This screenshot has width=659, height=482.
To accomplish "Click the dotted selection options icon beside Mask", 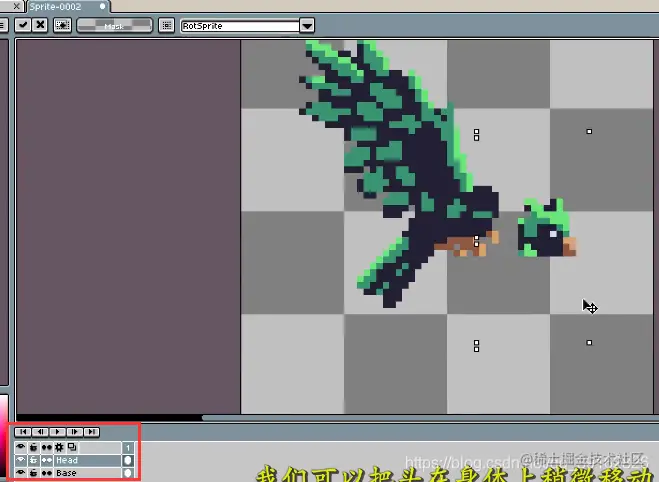I will pos(166,25).
